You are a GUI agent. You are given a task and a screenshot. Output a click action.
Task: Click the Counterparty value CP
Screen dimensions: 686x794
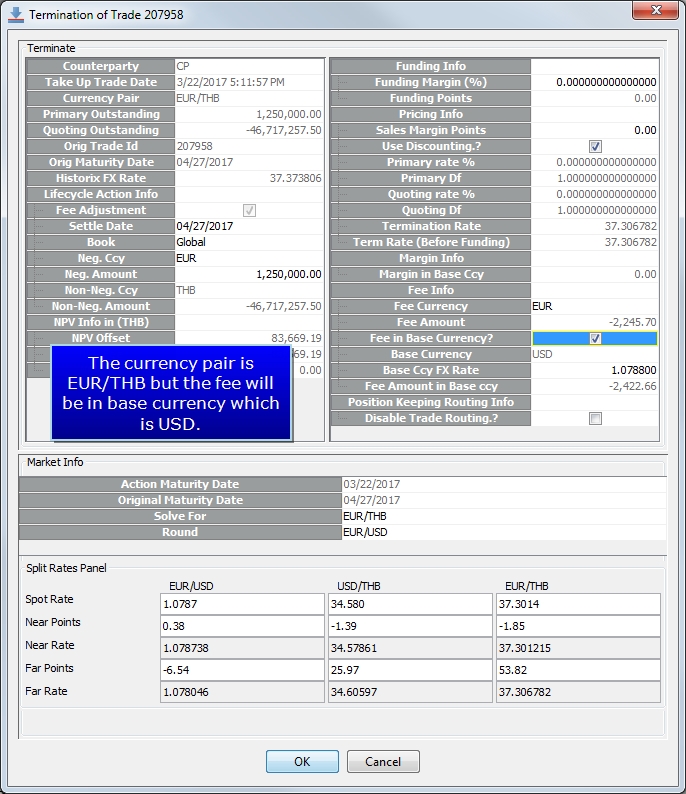coord(249,66)
